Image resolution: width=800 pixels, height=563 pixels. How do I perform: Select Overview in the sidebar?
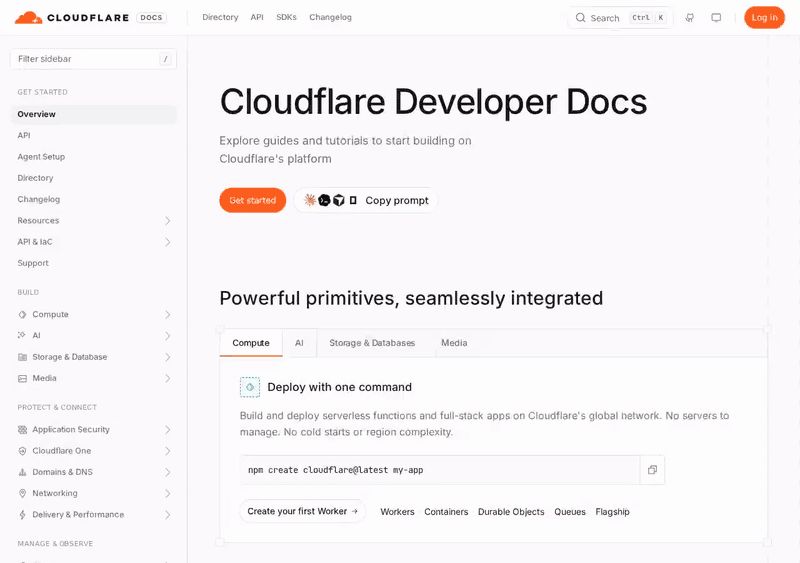tap(94, 114)
